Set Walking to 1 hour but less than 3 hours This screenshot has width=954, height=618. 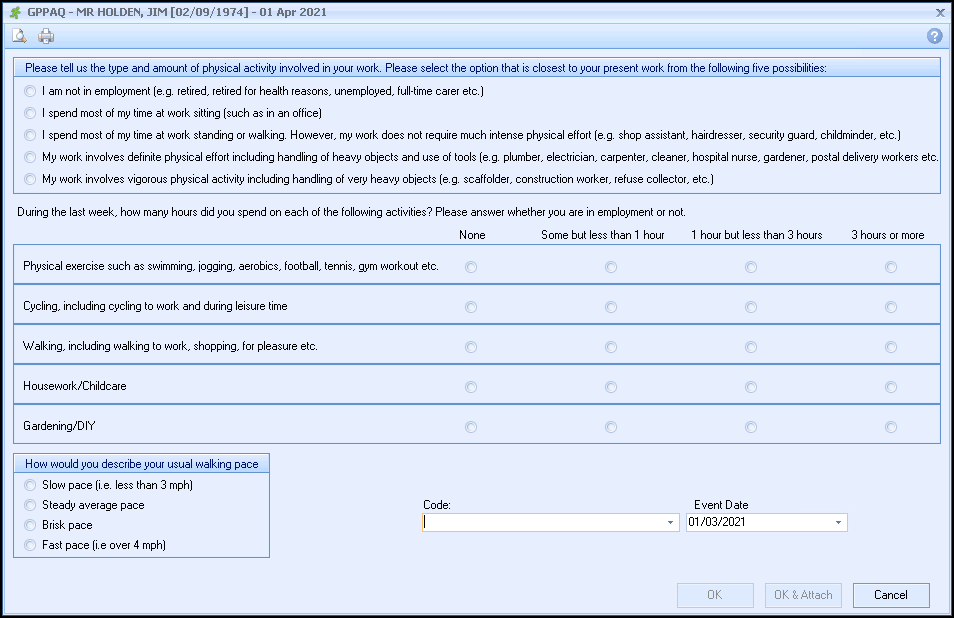750,347
